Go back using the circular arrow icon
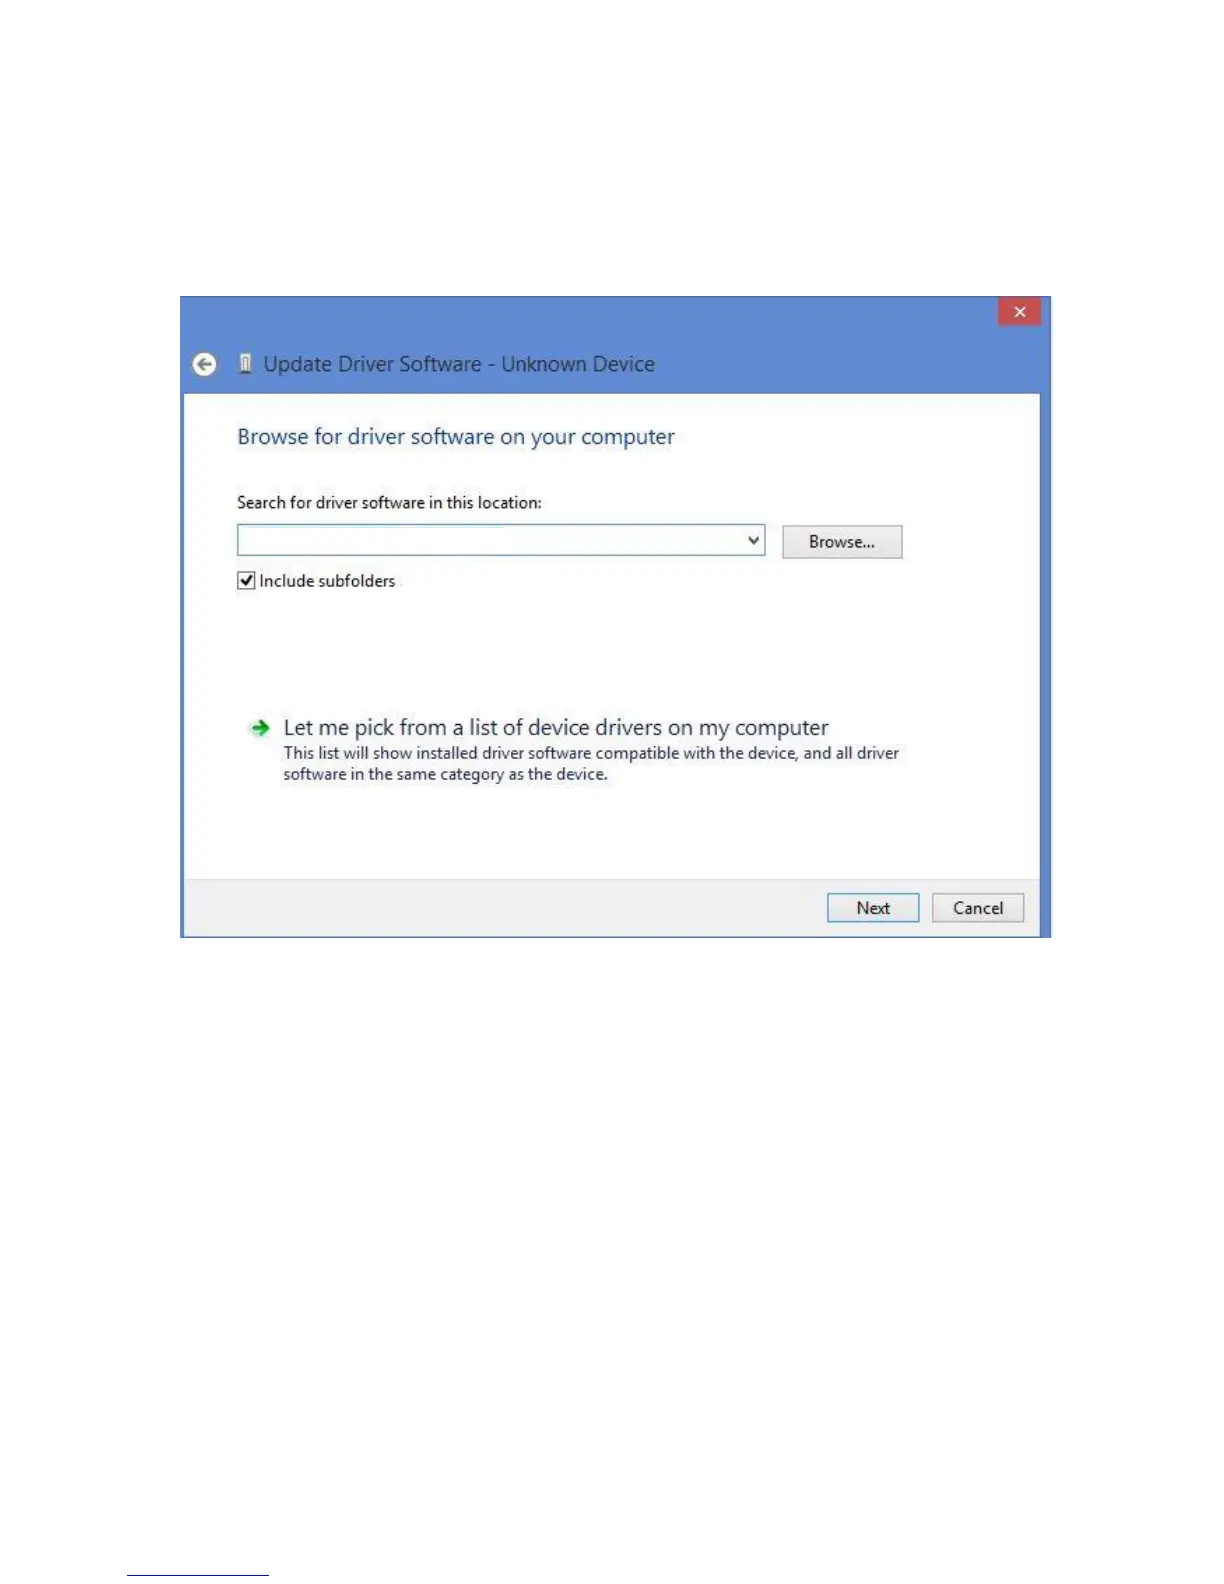1224x1584 pixels. 204,365
